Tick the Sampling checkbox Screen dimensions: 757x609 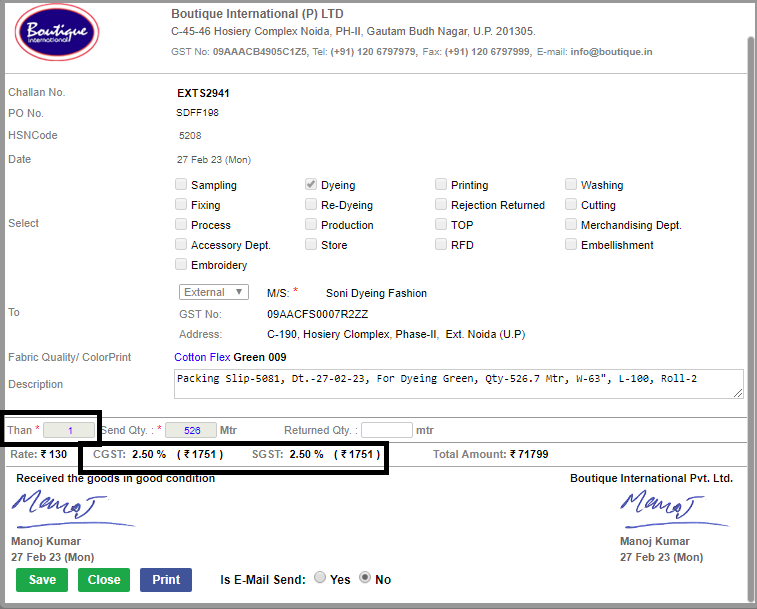[181, 184]
